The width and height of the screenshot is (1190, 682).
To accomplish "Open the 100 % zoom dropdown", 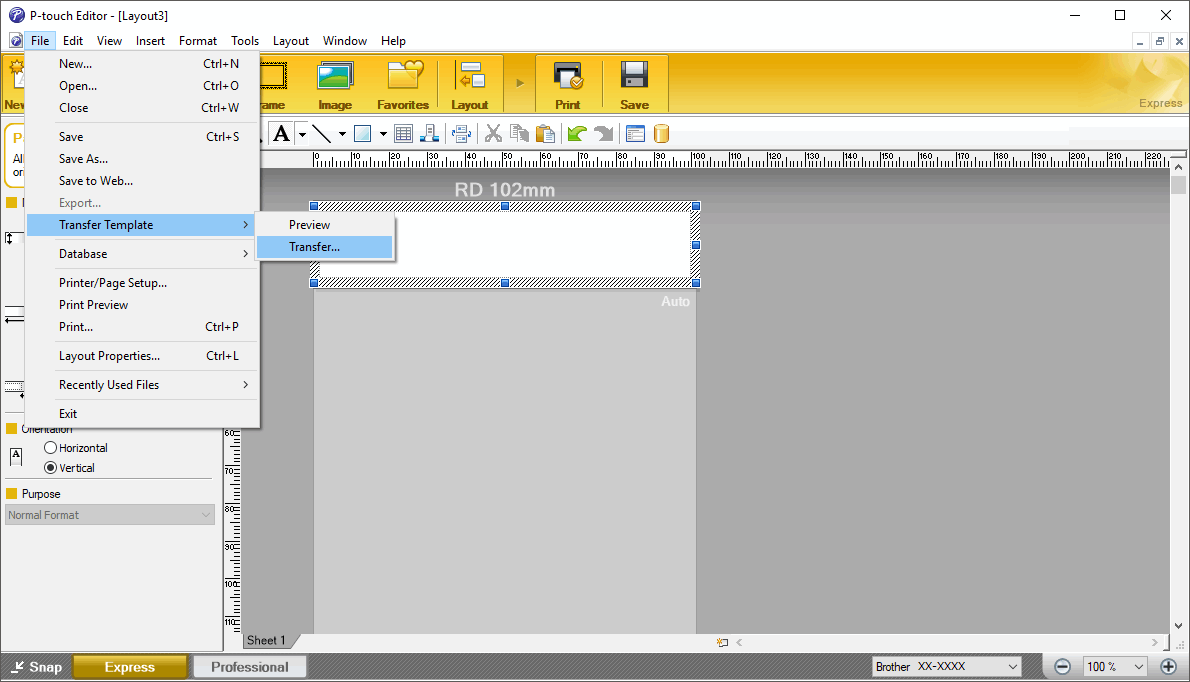I will (x=1115, y=667).
